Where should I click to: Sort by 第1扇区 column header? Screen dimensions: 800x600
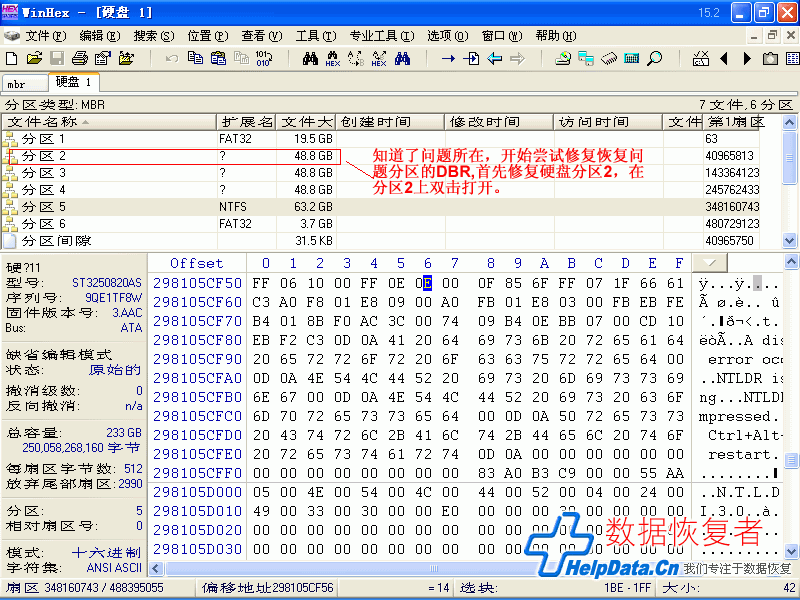(731, 122)
